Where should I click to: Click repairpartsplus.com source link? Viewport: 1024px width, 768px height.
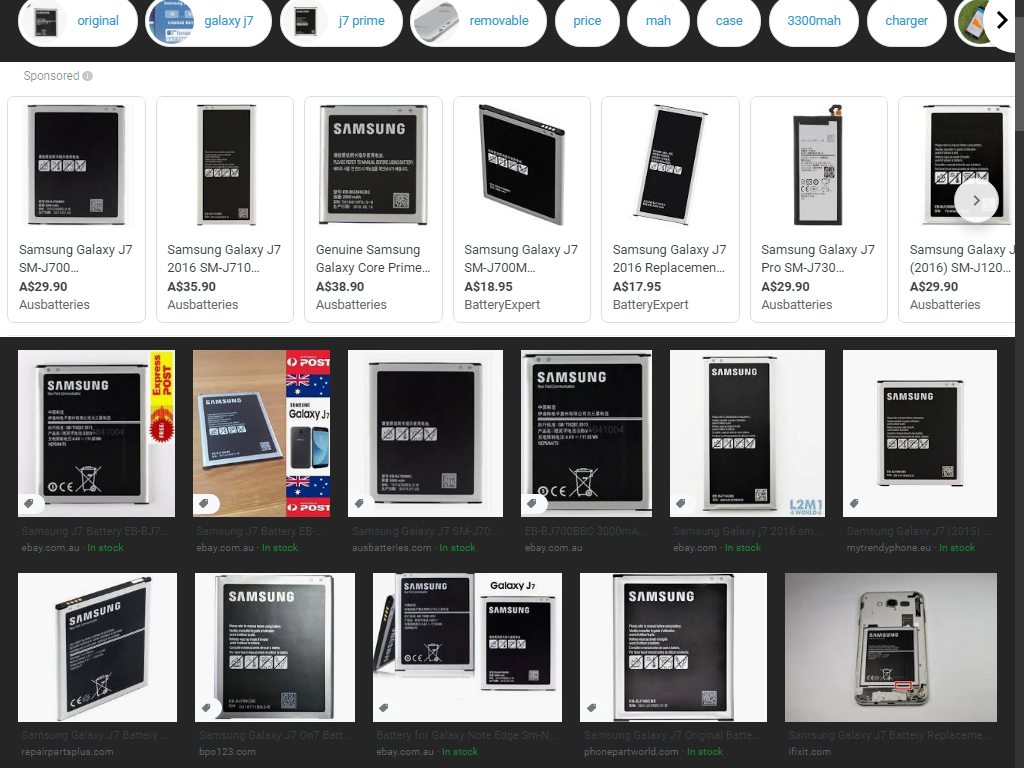tap(67, 752)
